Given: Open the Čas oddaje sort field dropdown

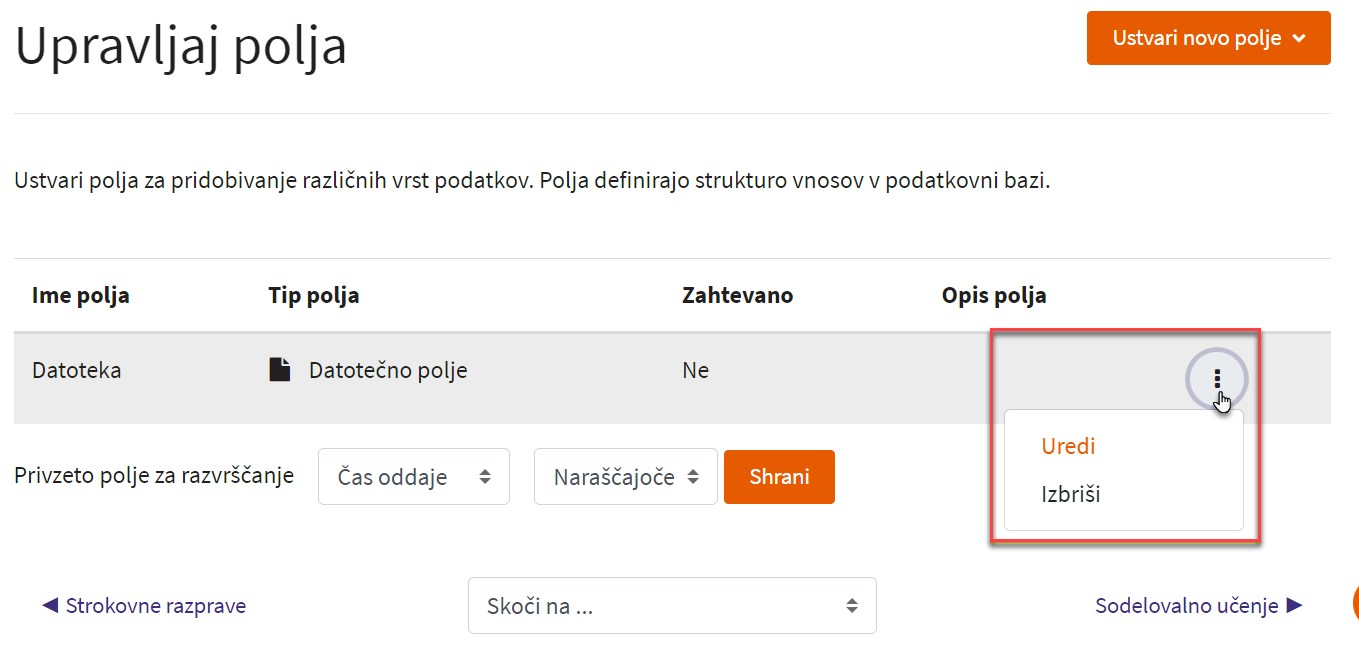Looking at the screenshot, I should click(x=414, y=477).
